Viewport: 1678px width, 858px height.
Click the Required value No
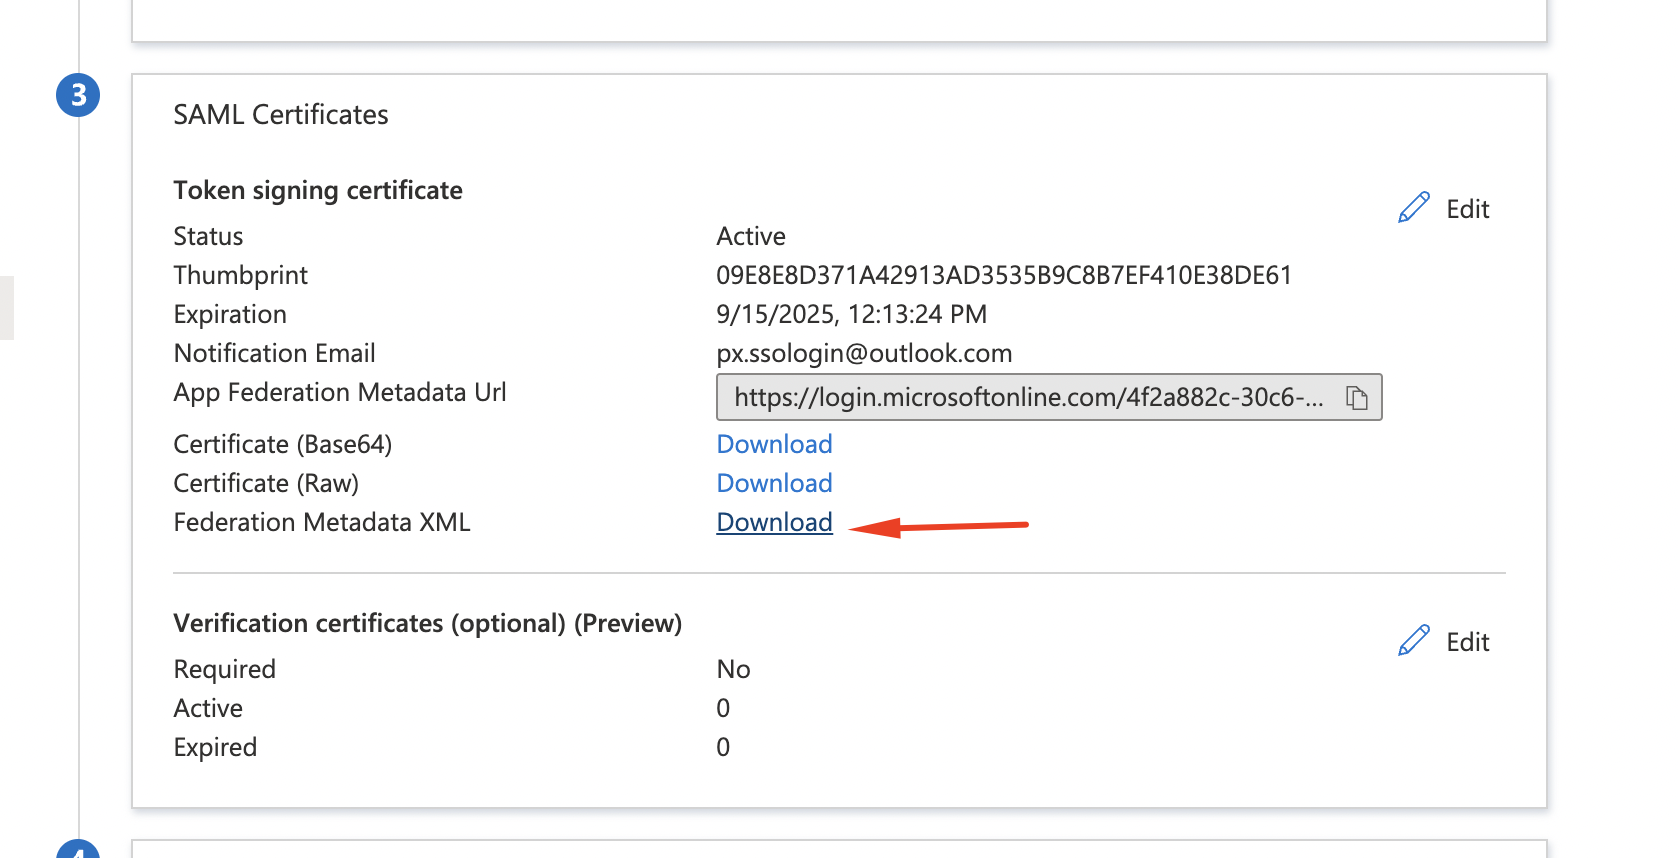pos(733,669)
